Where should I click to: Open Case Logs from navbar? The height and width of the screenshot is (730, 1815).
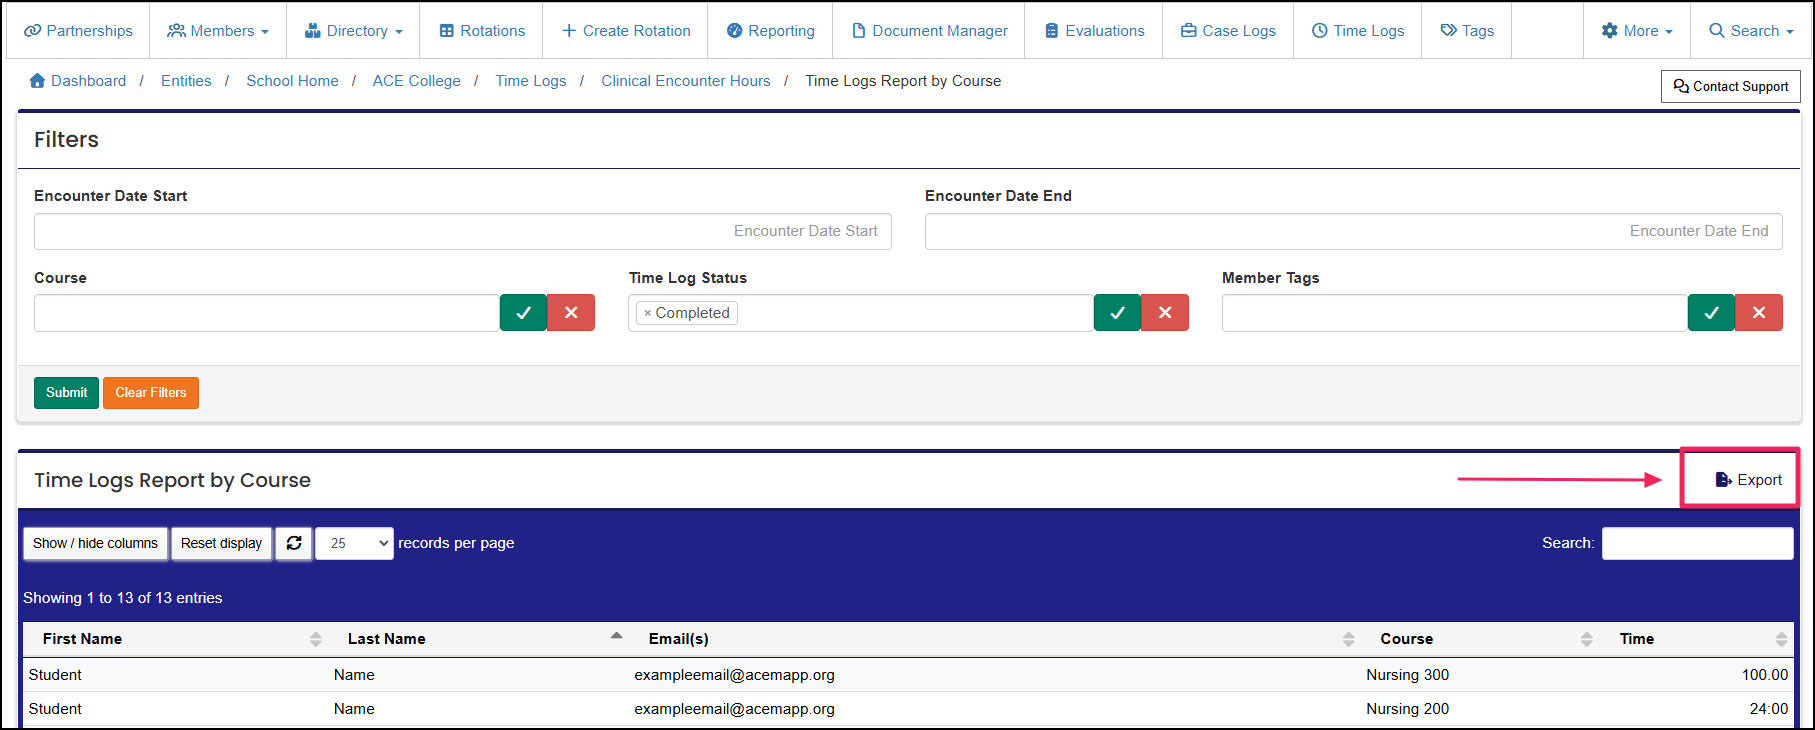click(1228, 31)
